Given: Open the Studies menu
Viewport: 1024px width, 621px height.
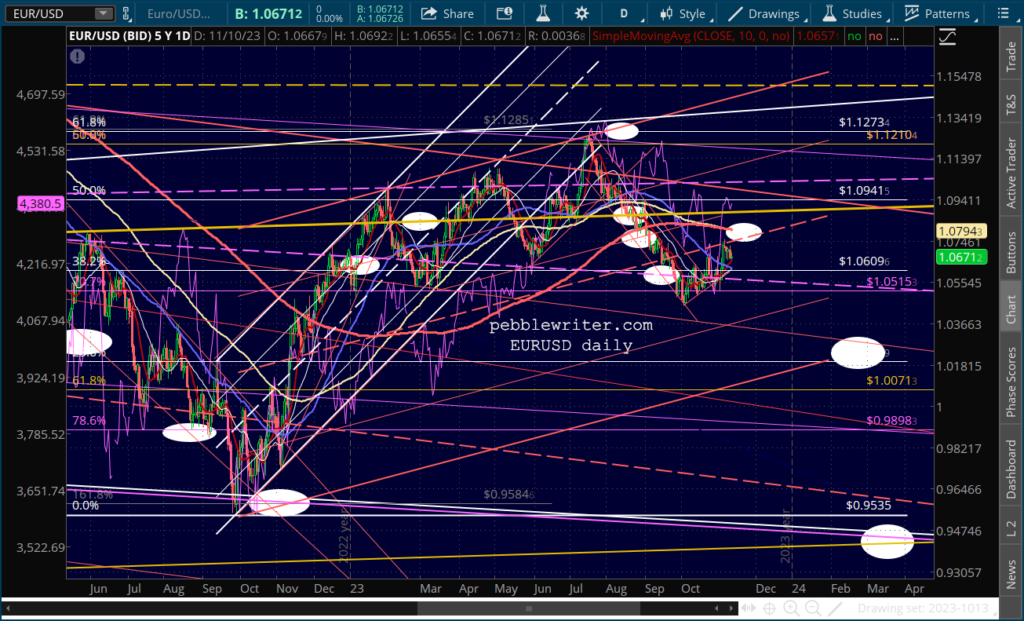Looking at the screenshot, I should click(853, 13).
